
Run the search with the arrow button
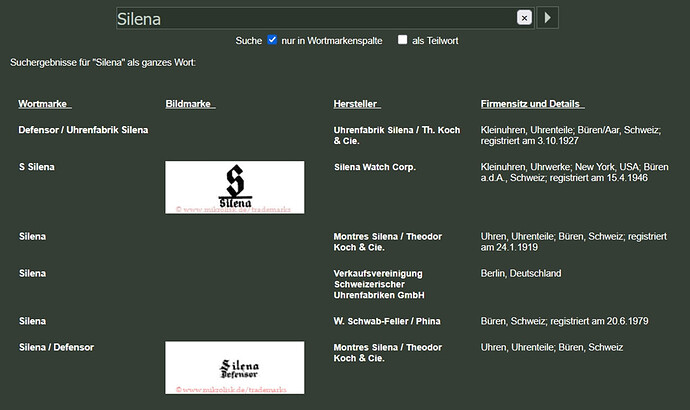point(548,18)
